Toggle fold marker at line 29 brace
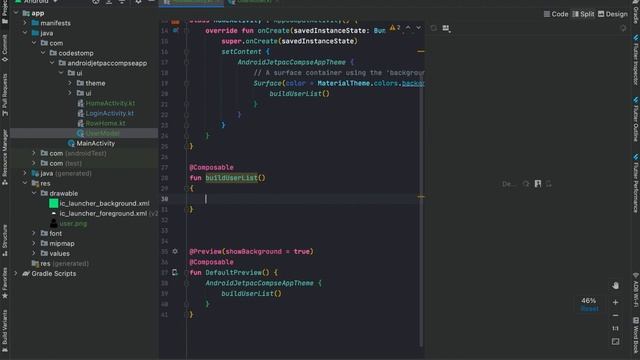Viewport: 640px width, 360px height. pos(187,188)
